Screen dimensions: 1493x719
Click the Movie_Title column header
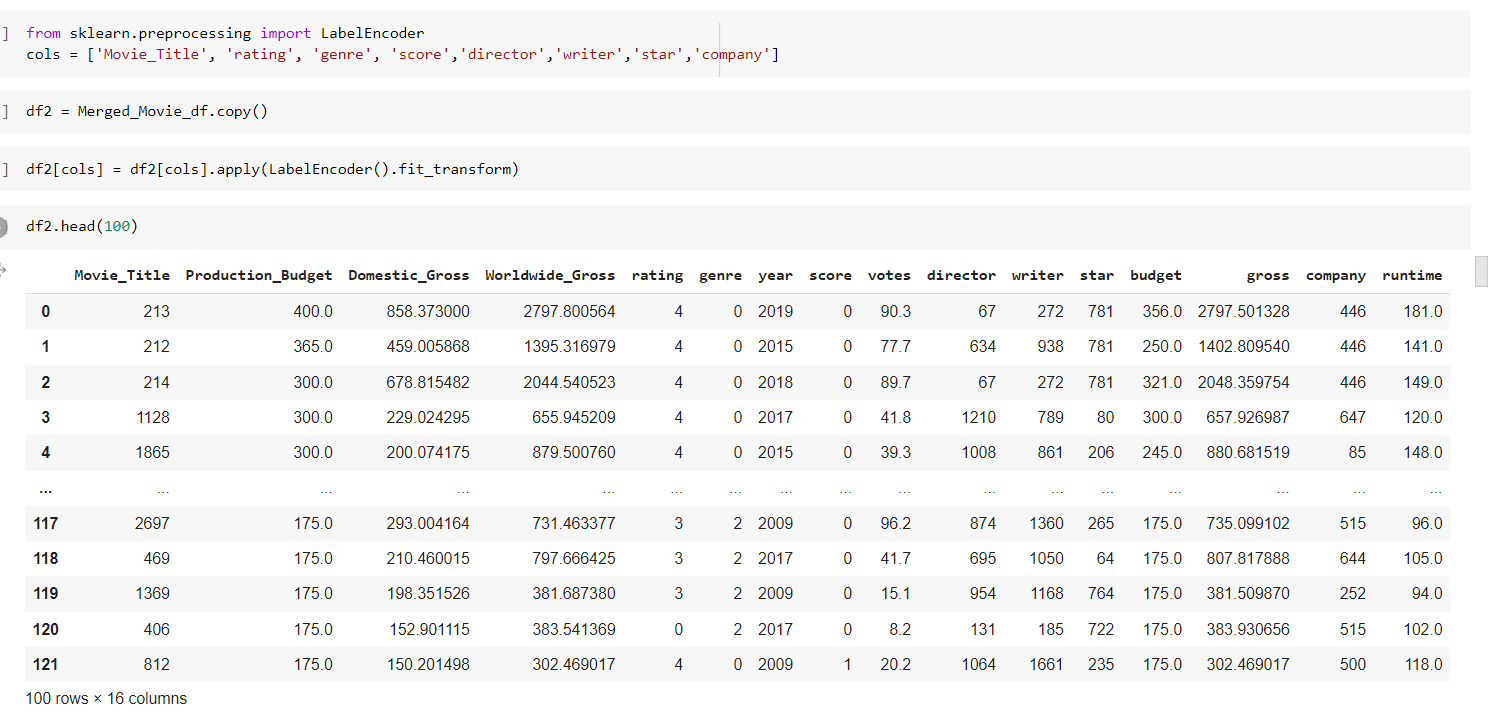click(122, 275)
